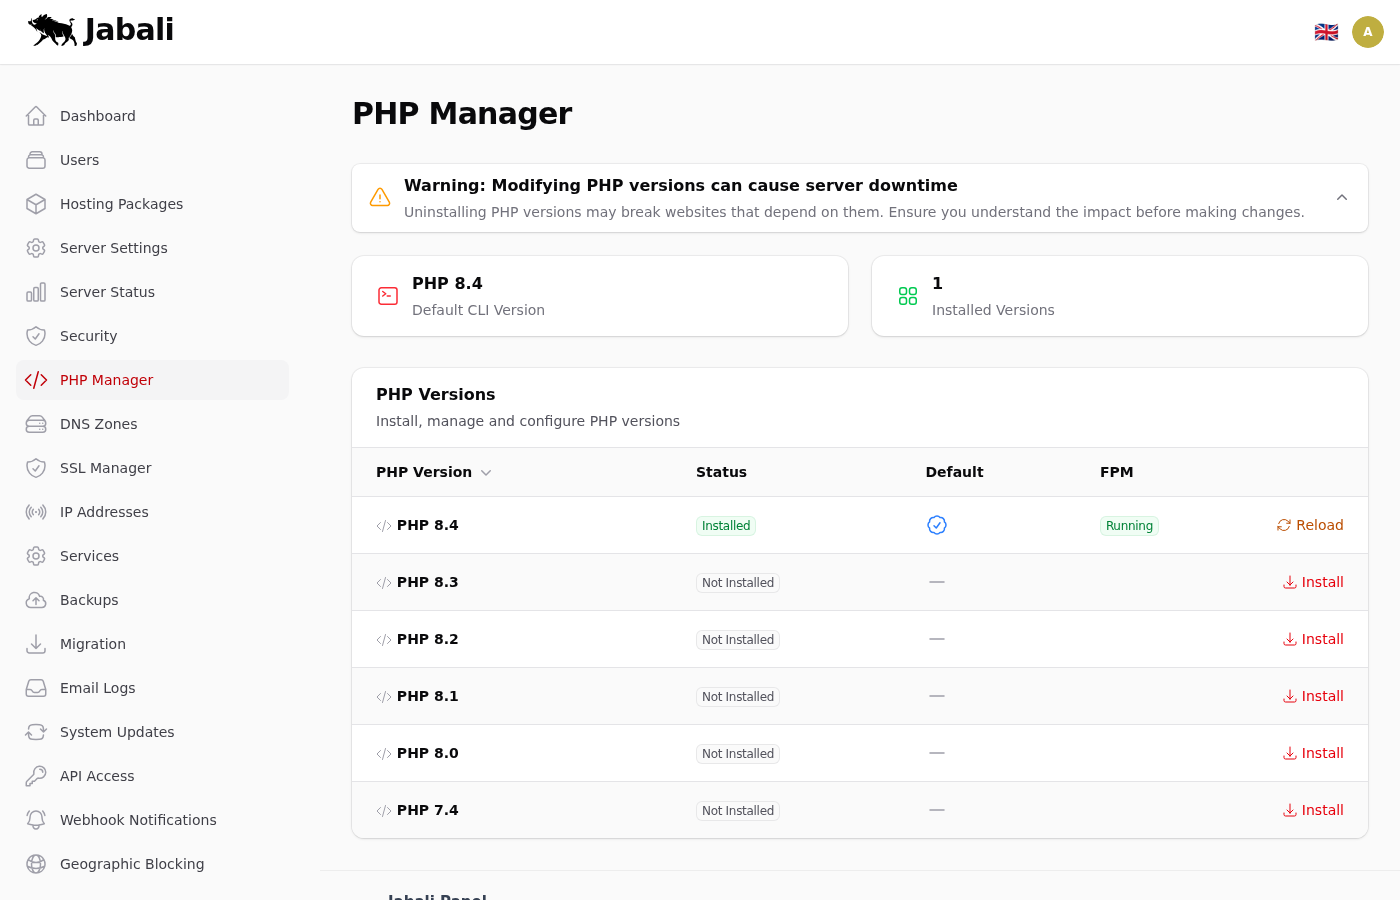
Task: Reload PHP 8.4 FPM
Action: point(1310,525)
